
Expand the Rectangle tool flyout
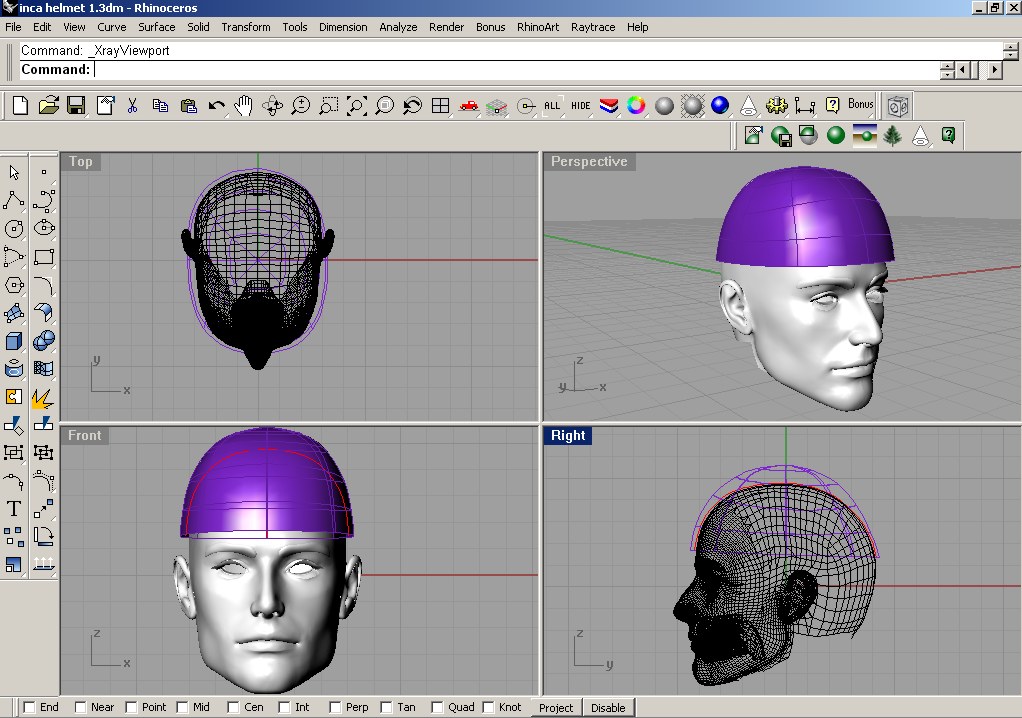pyautogui.click(x=43, y=257)
